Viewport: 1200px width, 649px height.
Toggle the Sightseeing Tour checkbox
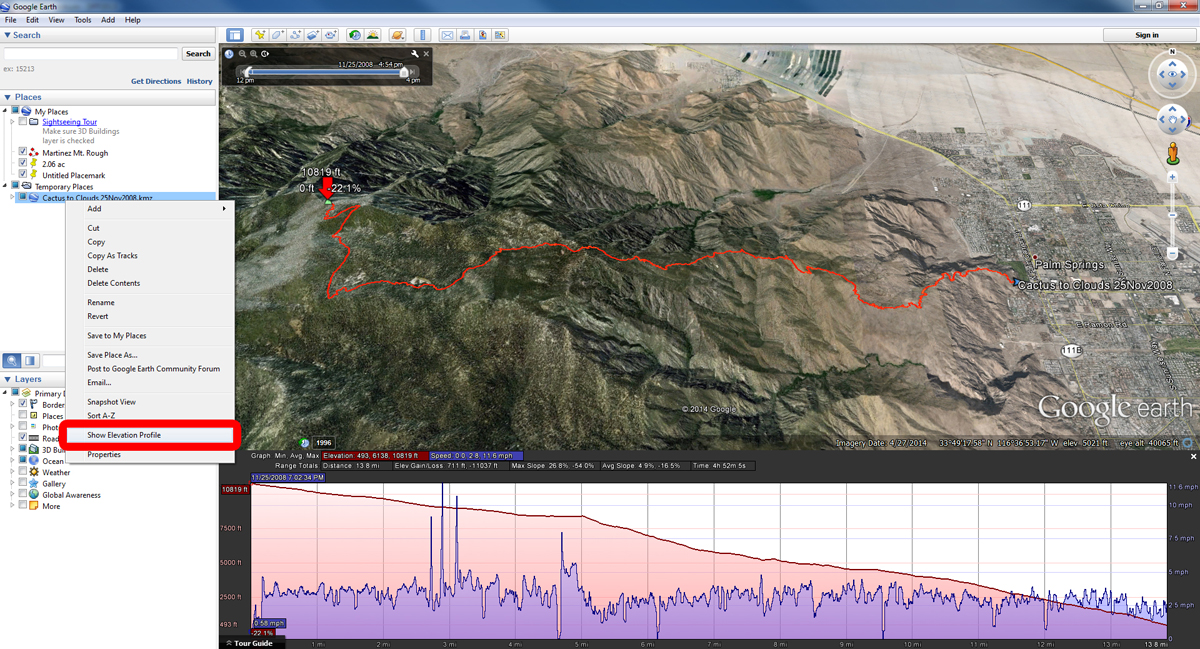click(22, 121)
